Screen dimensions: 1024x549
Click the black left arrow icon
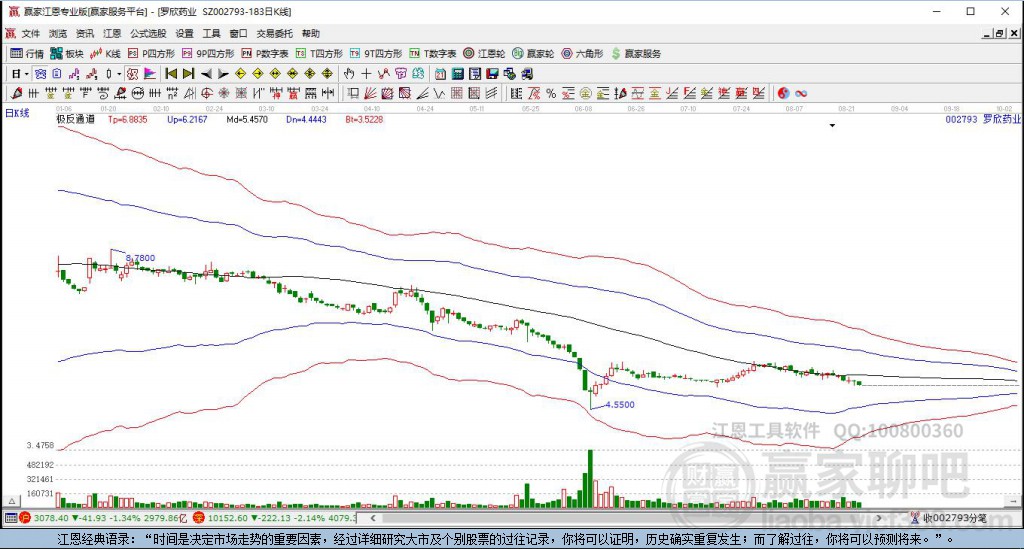[206, 74]
